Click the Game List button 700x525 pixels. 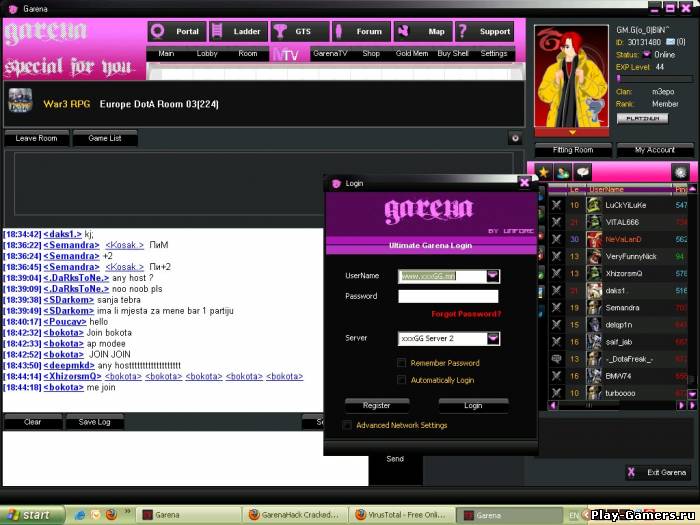point(105,138)
